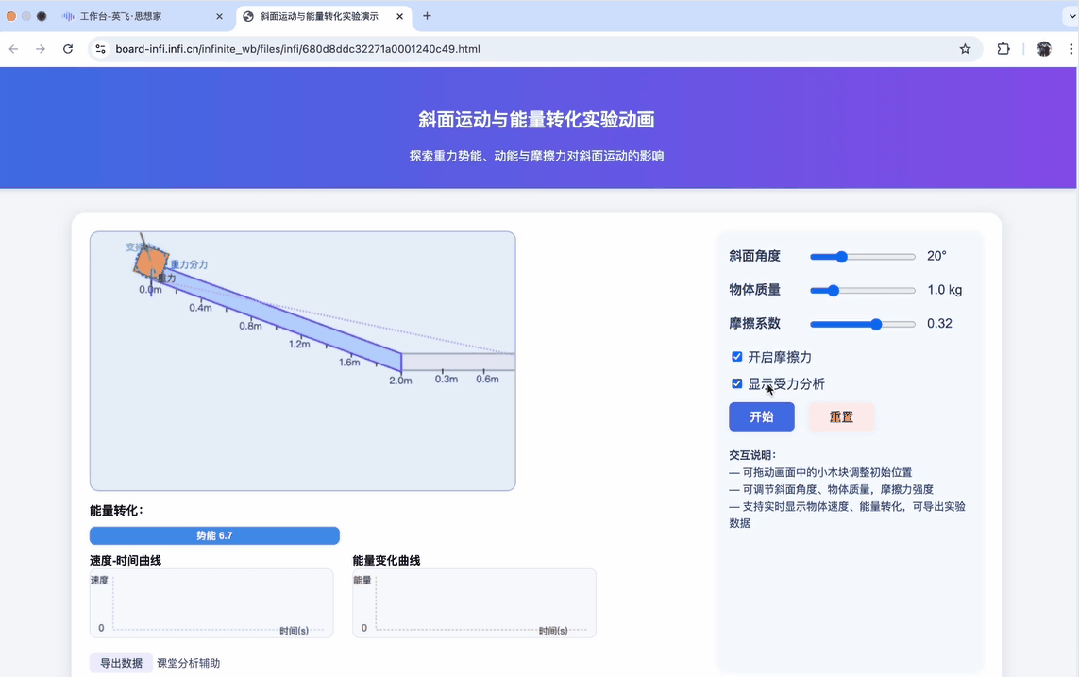Screen dimensions: 1079x677
Task: Click the 0.32 friction coefficient value
Action: coord(940,323)
